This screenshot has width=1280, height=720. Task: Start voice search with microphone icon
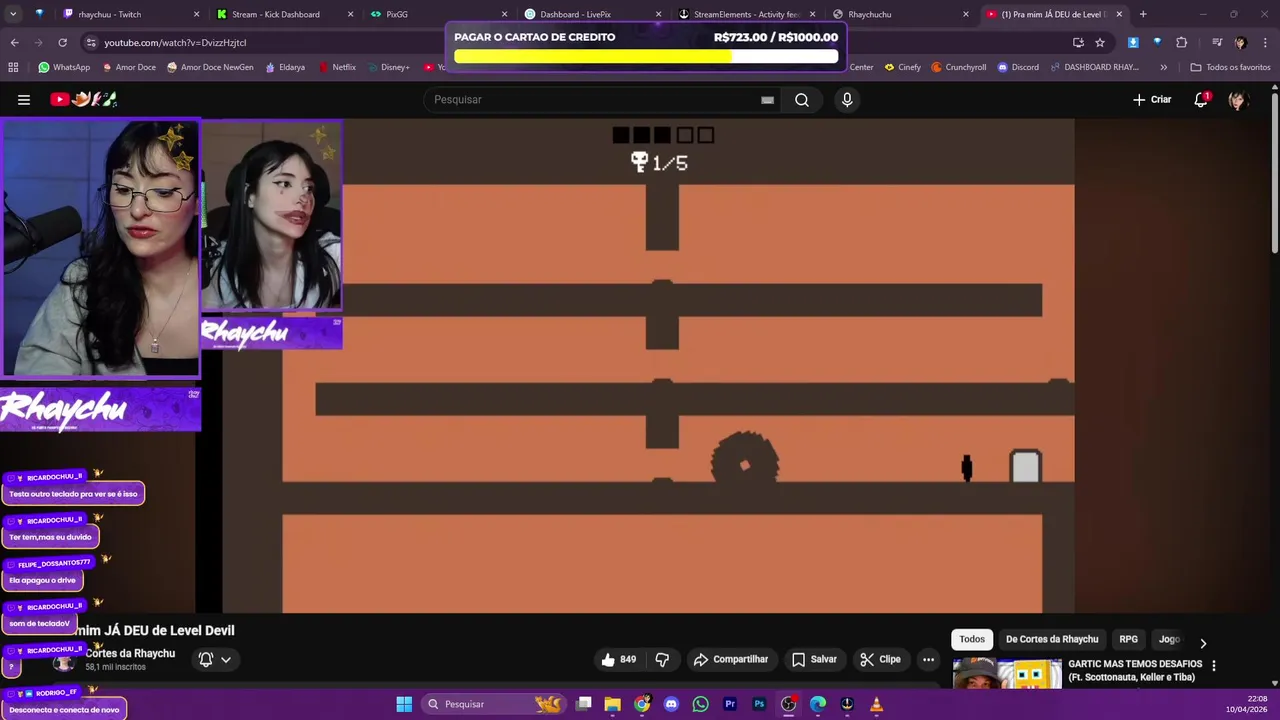click(847, 100)
